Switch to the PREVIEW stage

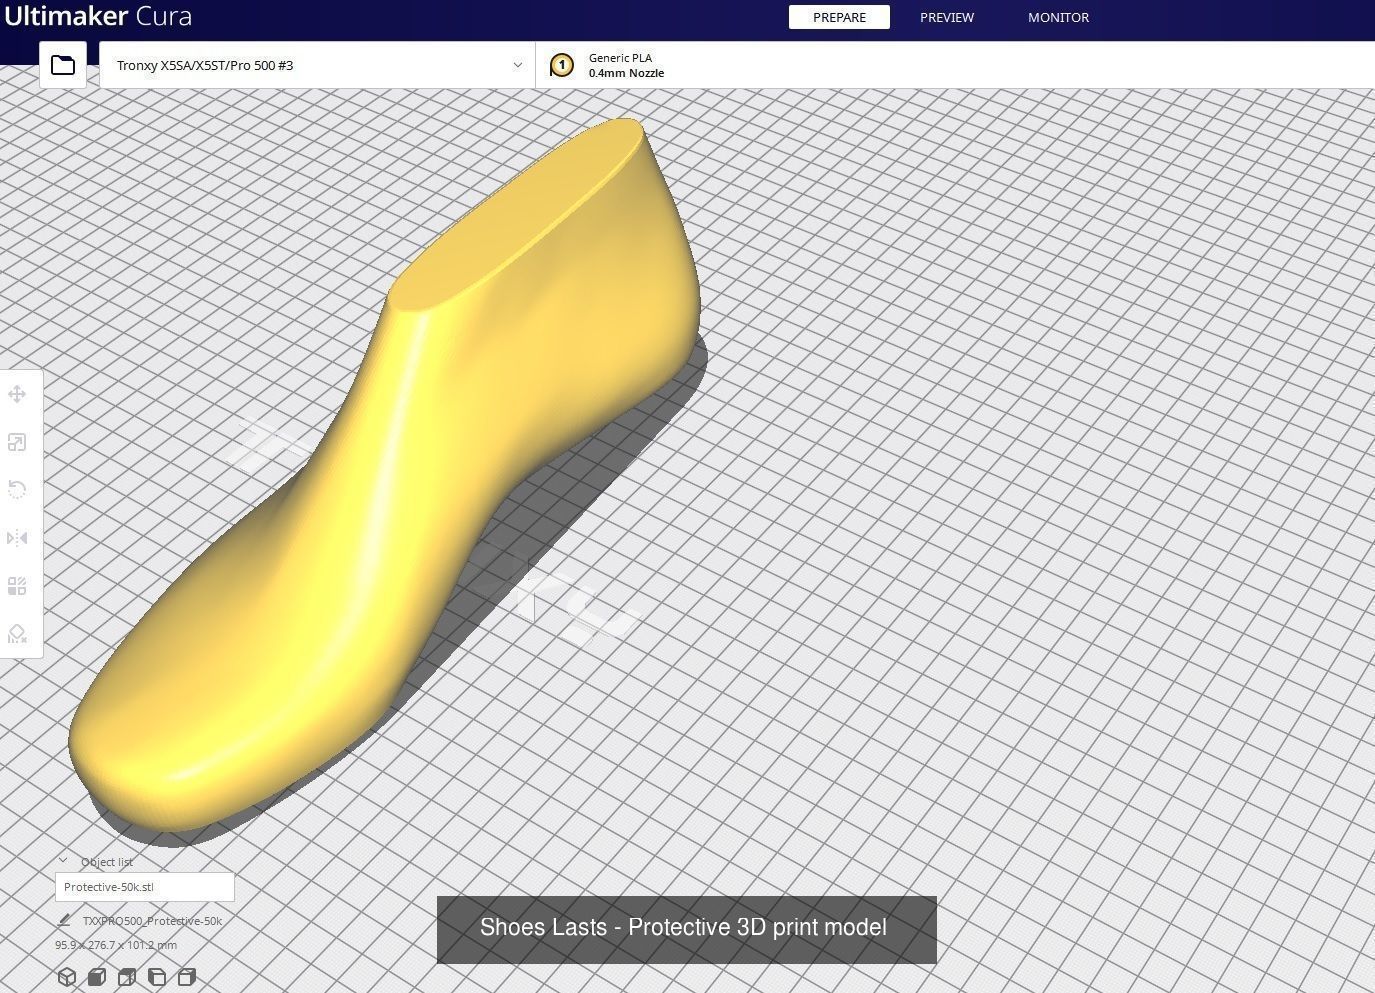coord(947,17)
